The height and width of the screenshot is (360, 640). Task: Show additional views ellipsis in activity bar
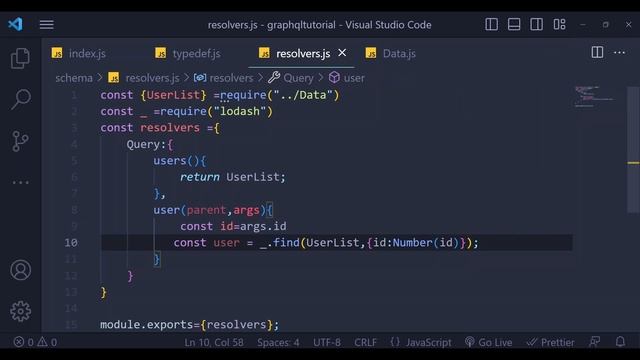(20, 182)
